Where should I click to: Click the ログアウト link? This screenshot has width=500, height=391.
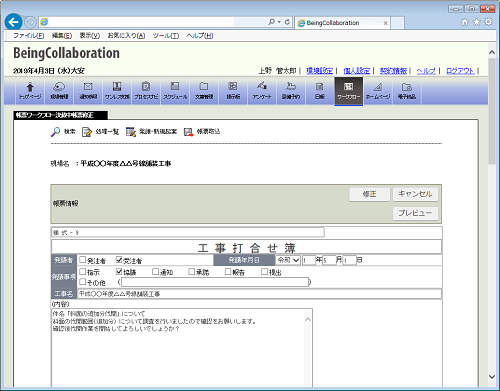[460, 71]
